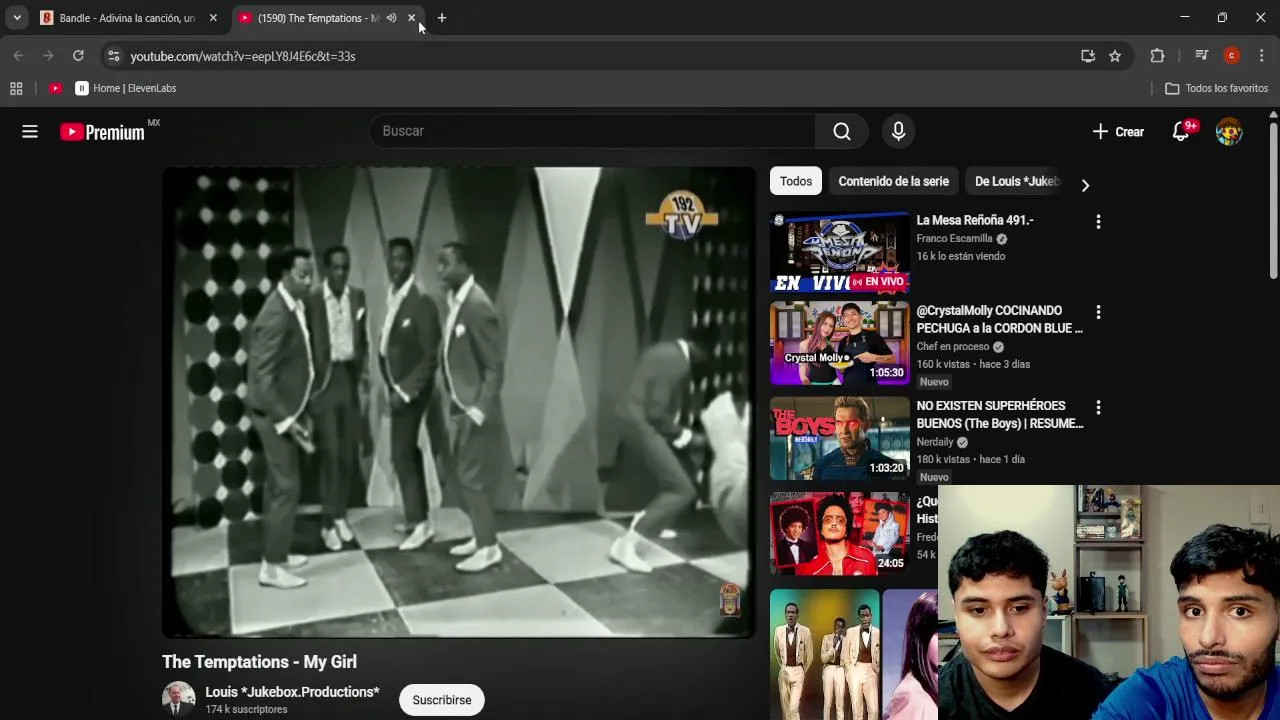Click the install app icon in address bar

pos(1088,56)
